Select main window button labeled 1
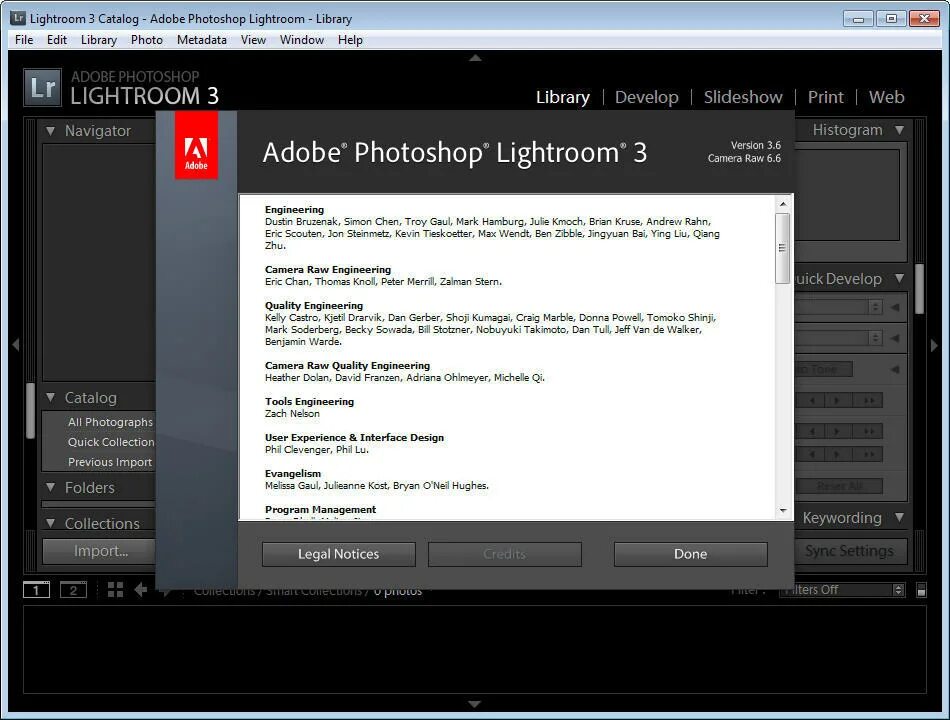 click(x=36, y=589)
